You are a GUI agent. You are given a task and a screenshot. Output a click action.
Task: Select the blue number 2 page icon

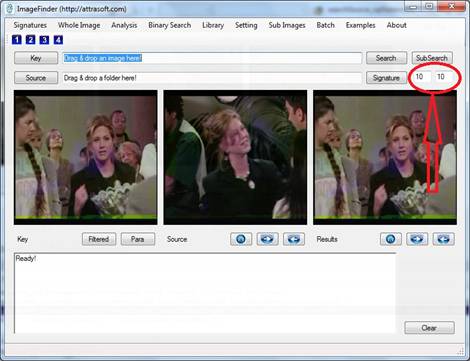[30, 40]
